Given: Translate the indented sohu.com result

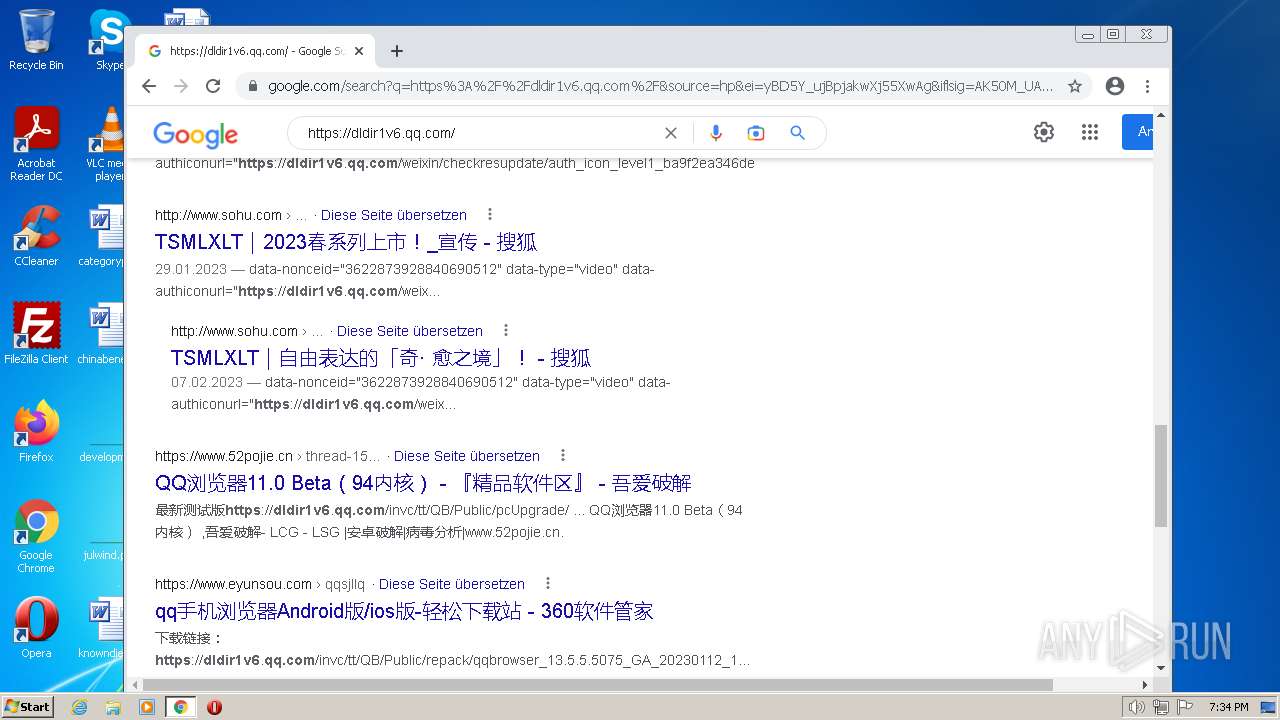Looking at the screenshot, I should 410,331.
